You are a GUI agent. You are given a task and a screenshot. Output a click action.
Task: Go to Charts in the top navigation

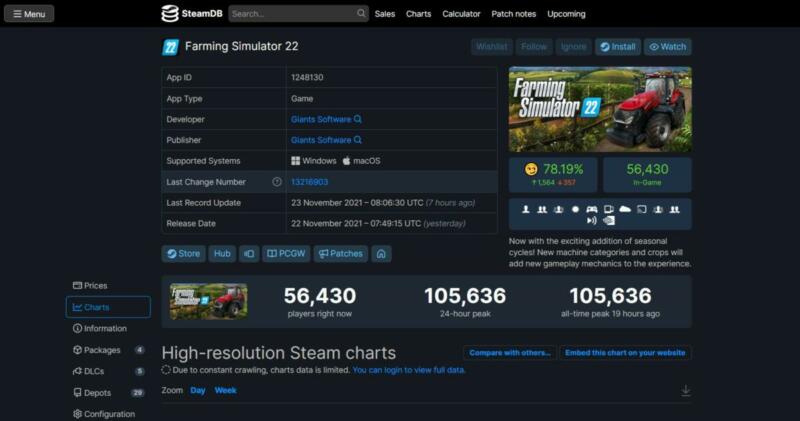418,14
